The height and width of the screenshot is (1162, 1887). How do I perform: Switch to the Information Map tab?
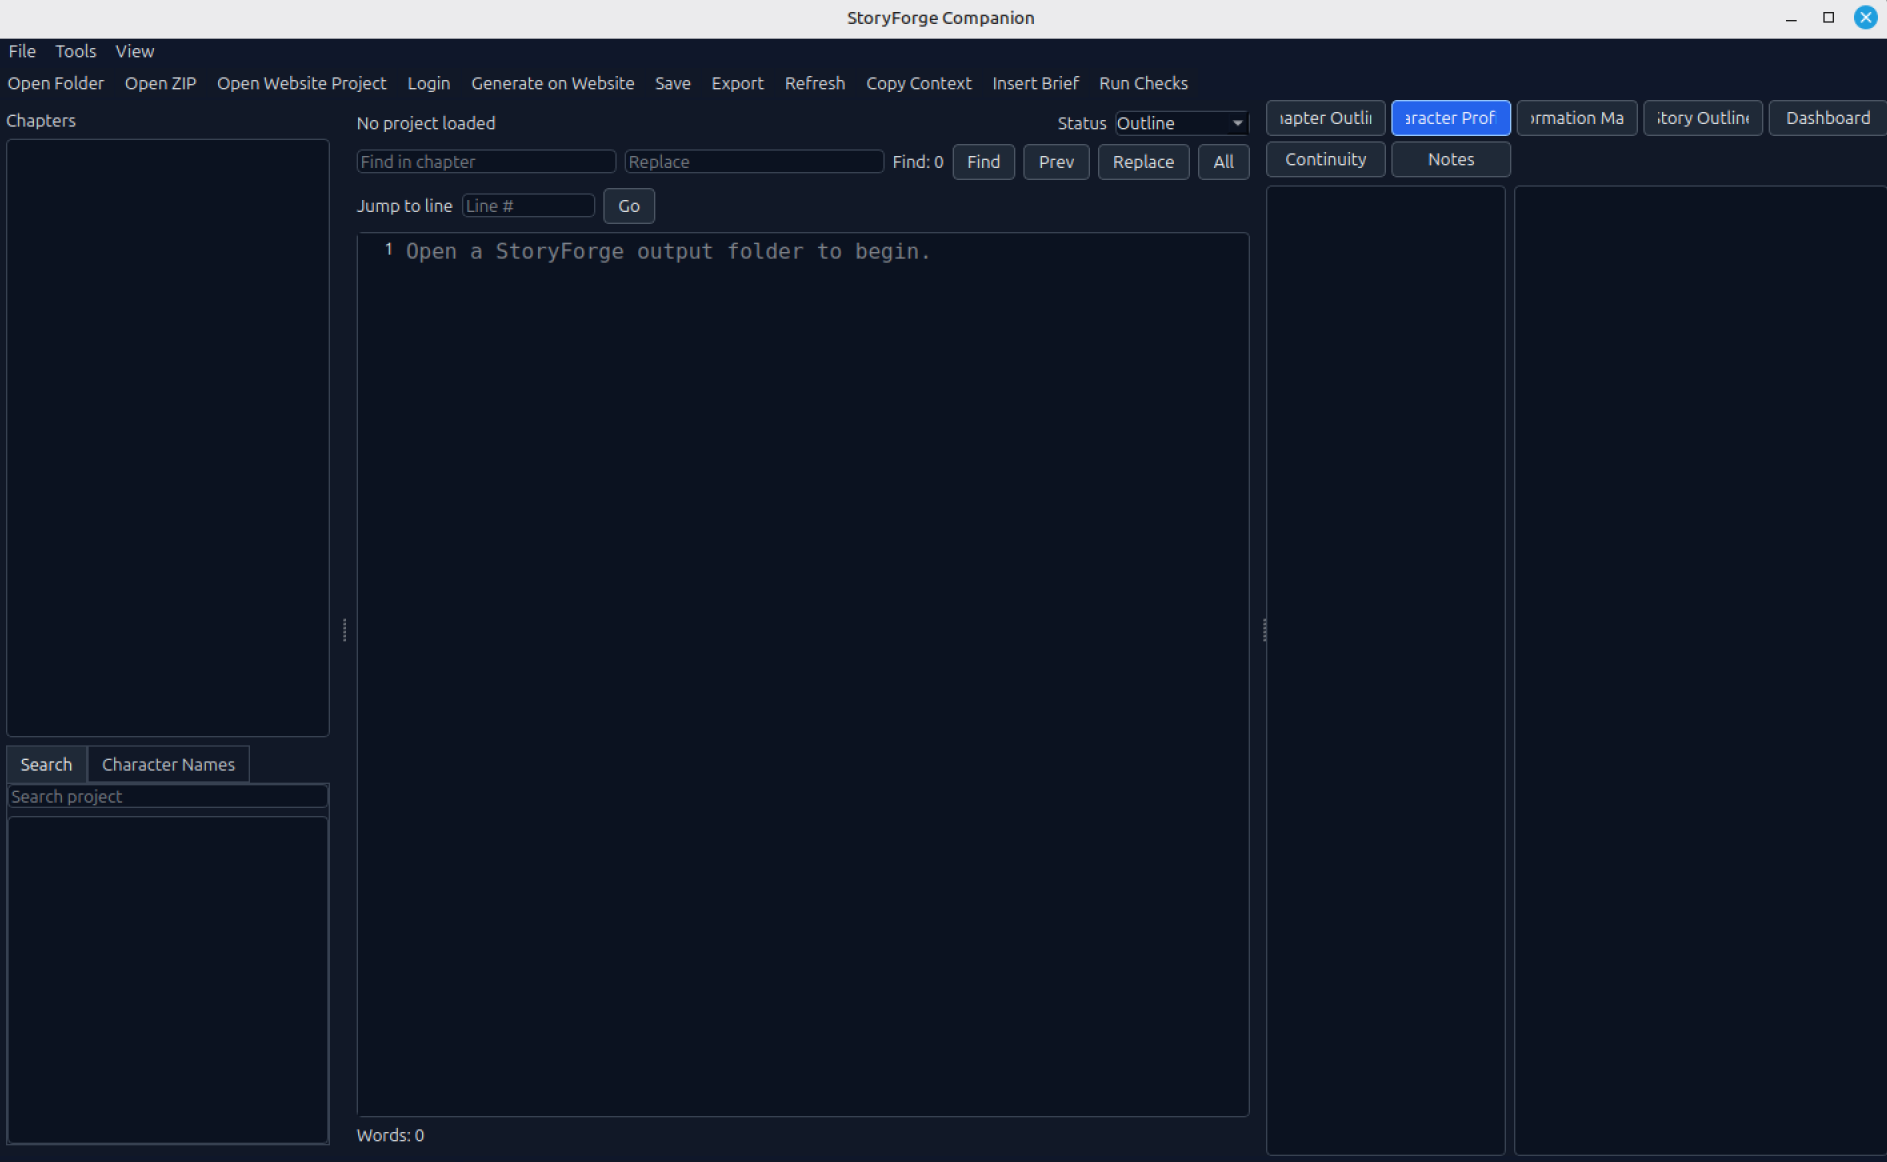[x=1577, y=118]
